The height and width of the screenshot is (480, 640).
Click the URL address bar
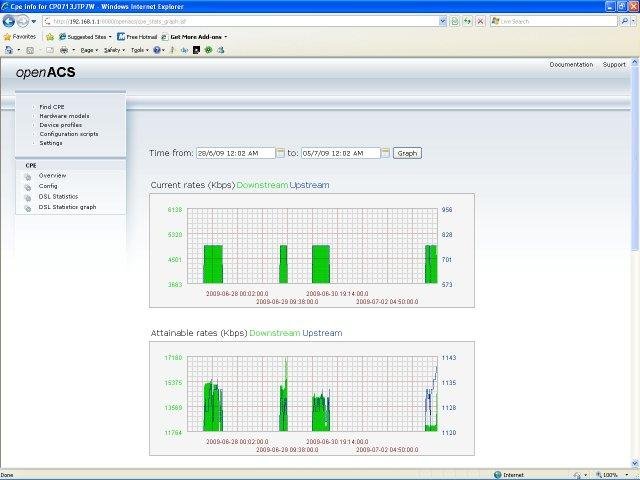[x=240, y=21]
